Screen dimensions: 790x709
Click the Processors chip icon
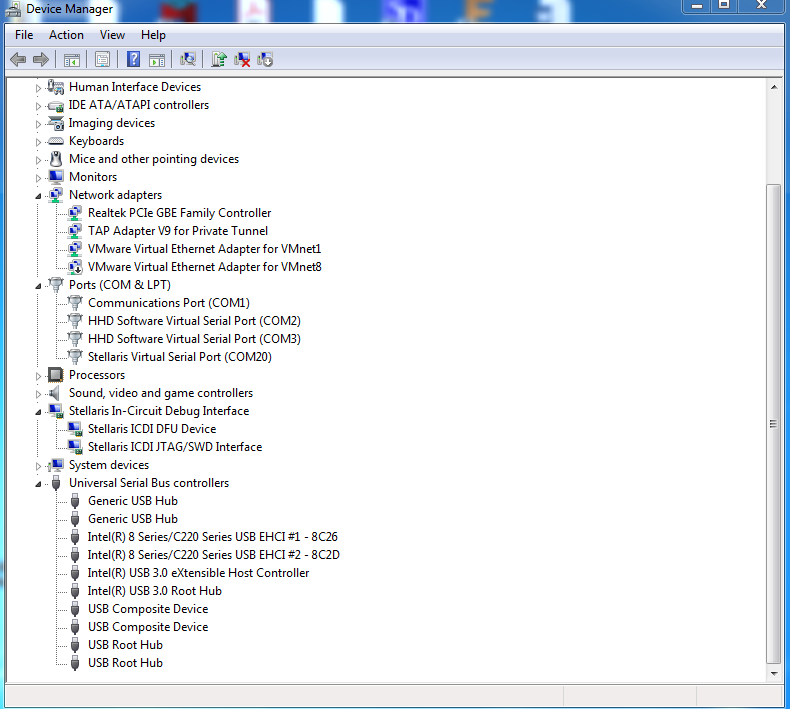pyautogui.click(x=55, y=375)
